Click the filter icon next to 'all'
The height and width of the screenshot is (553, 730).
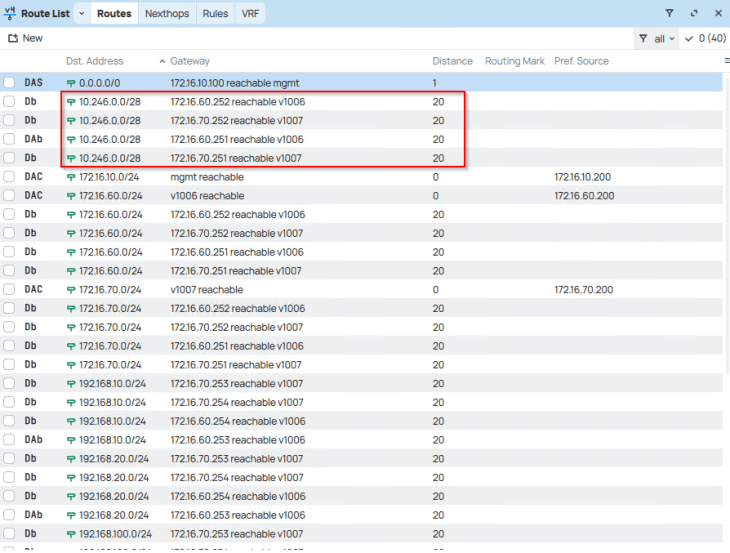click(x=642, y=38)
